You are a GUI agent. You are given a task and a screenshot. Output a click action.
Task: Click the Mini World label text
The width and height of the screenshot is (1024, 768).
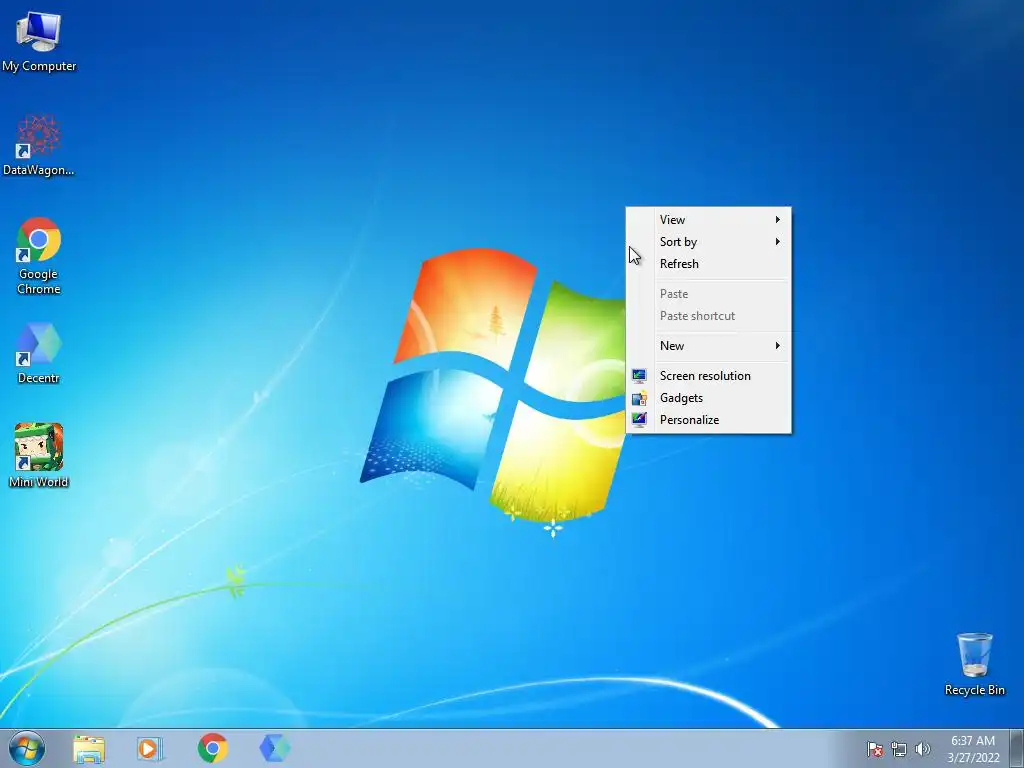click(39, 482)
